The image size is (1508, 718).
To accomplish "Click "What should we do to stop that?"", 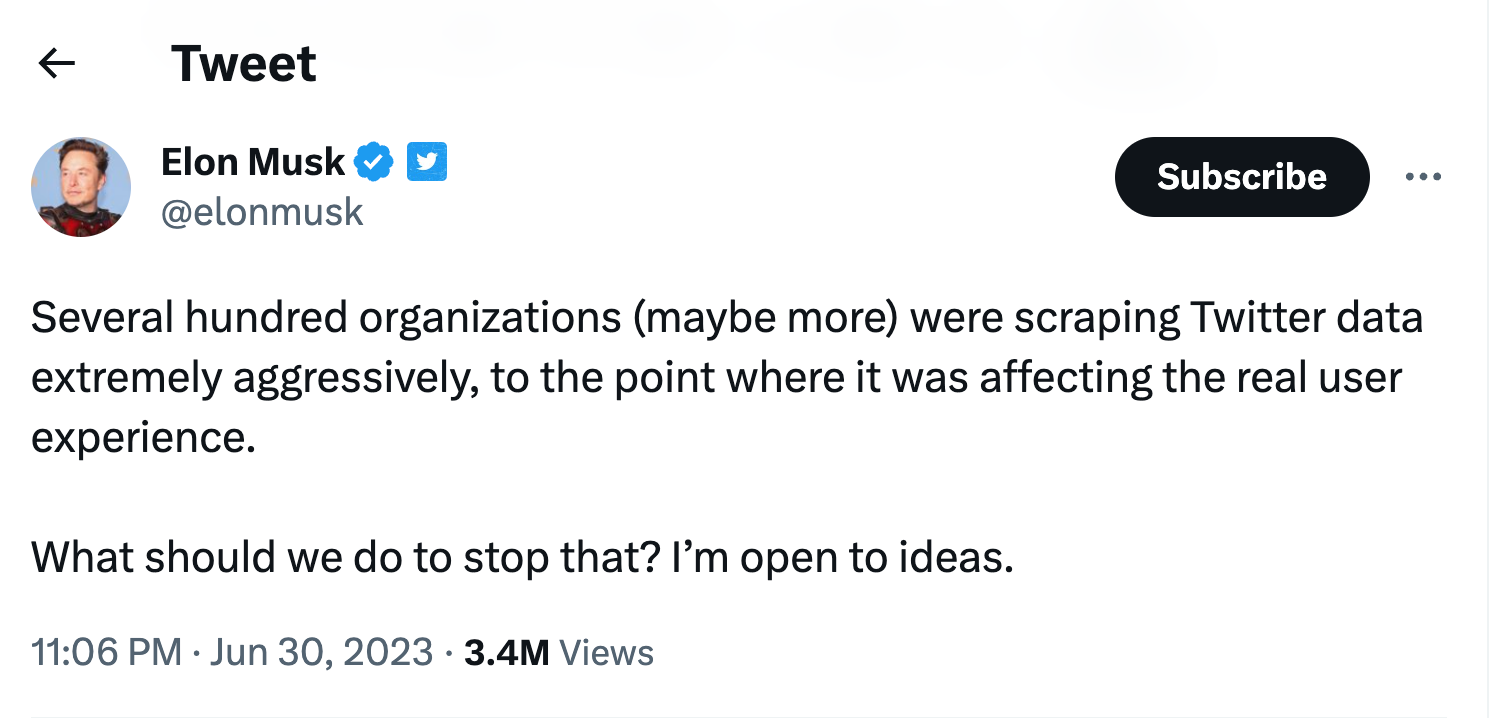I will coord(345,556).
